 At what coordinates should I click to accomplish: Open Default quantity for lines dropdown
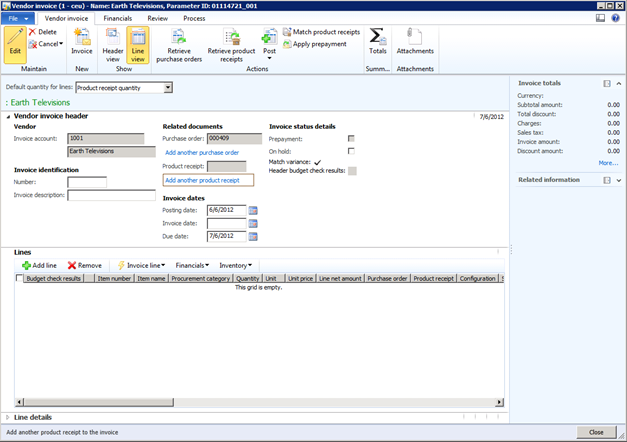pyautogui.click(x=168, y=88)
